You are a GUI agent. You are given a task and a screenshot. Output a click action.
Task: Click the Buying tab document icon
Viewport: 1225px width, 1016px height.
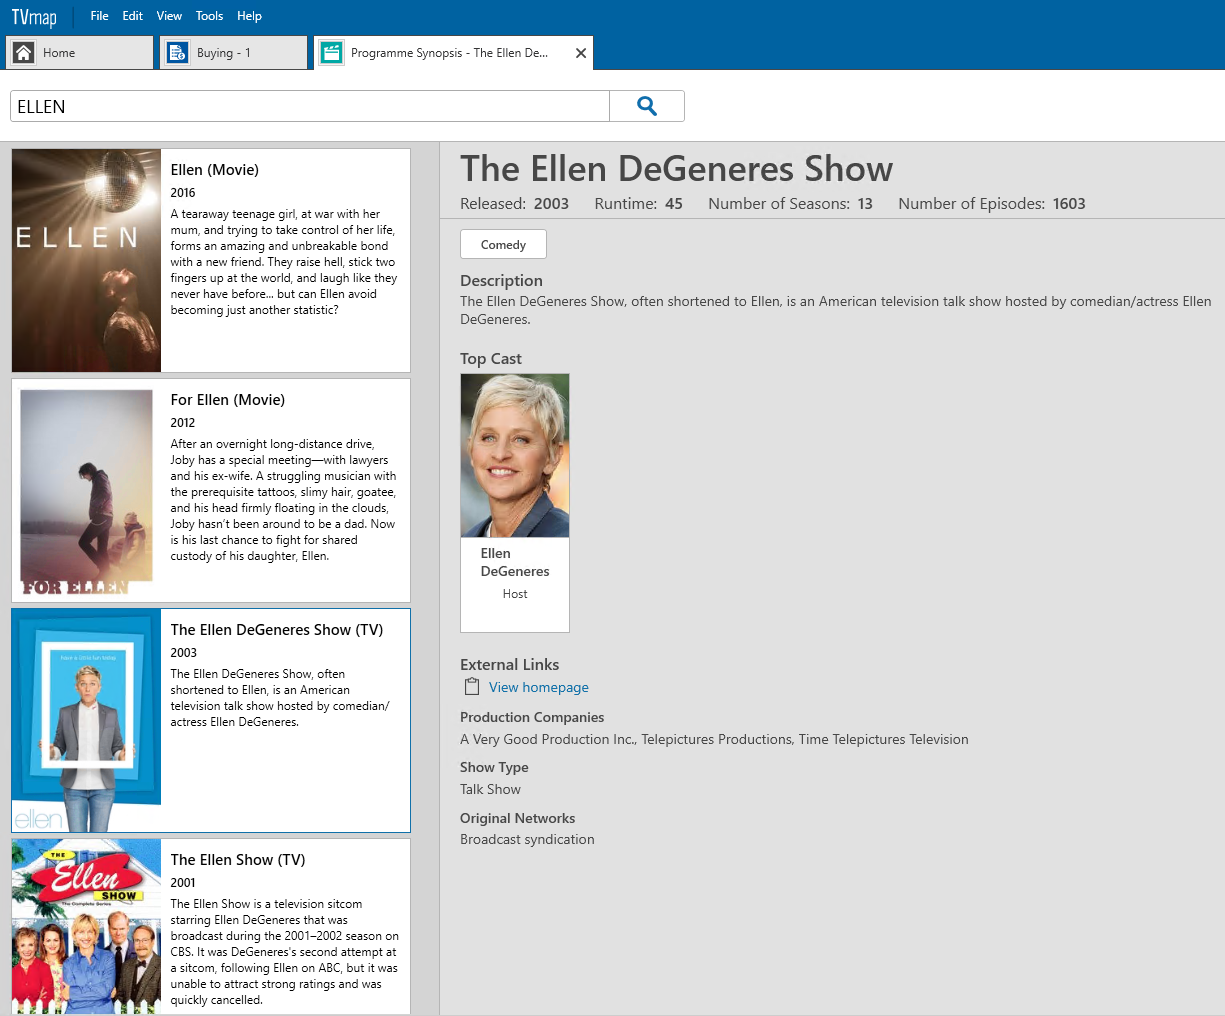click(178, 53)
